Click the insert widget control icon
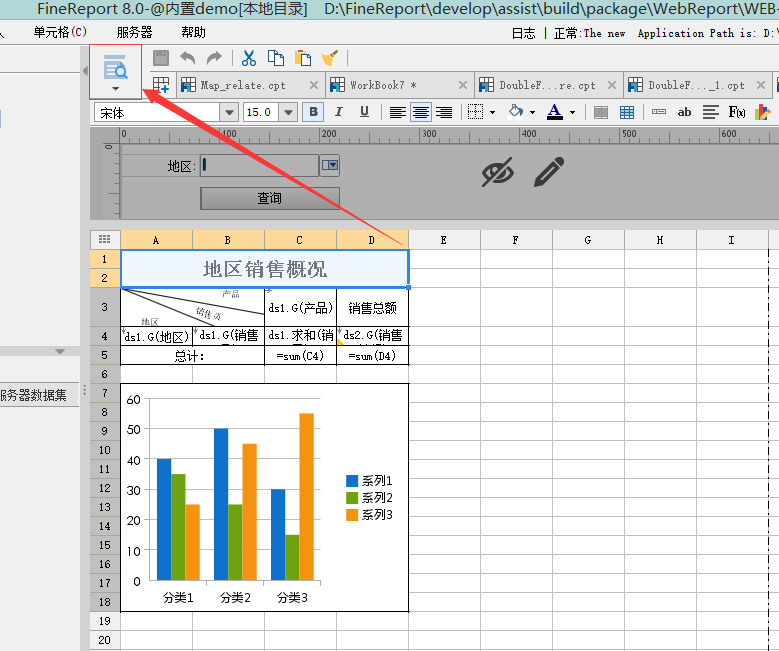The width and height of the screenshot is (779, 651). [659, 112]
